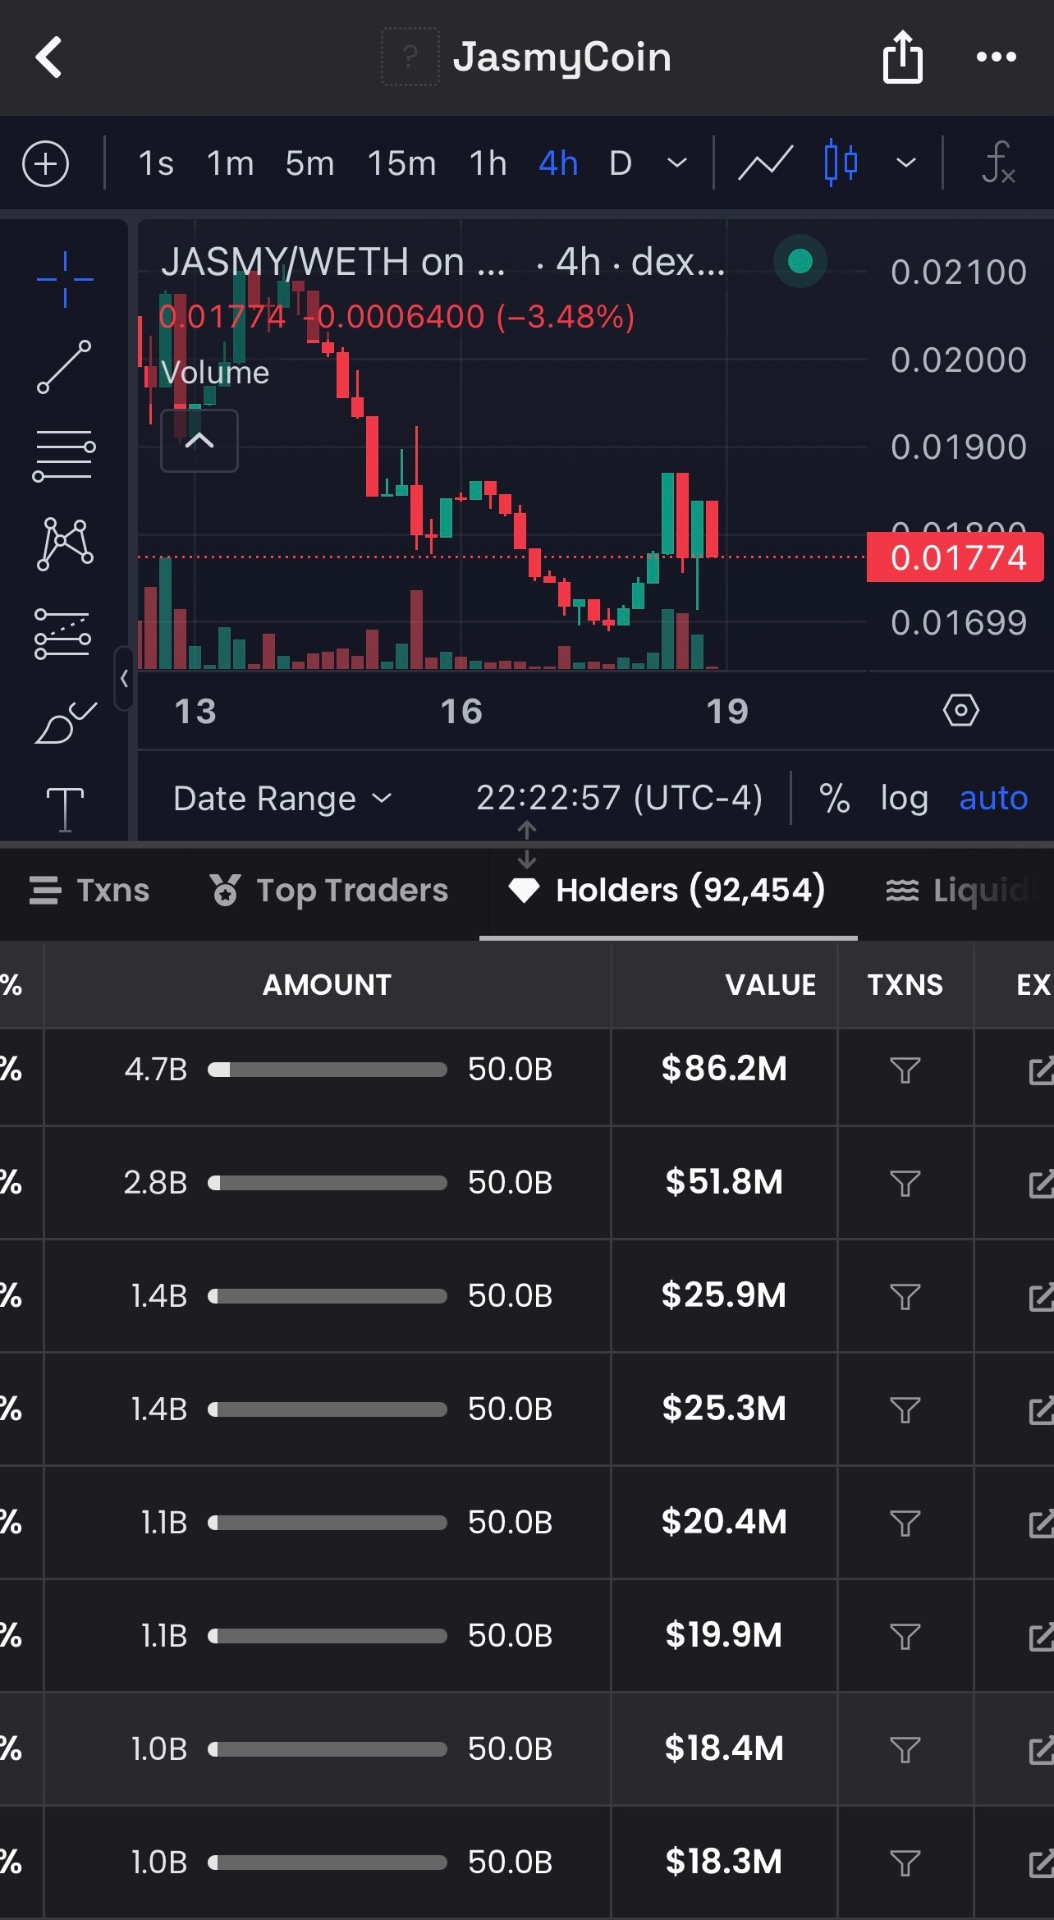Select the crosshair cursor tool

(x=65, y=279)
